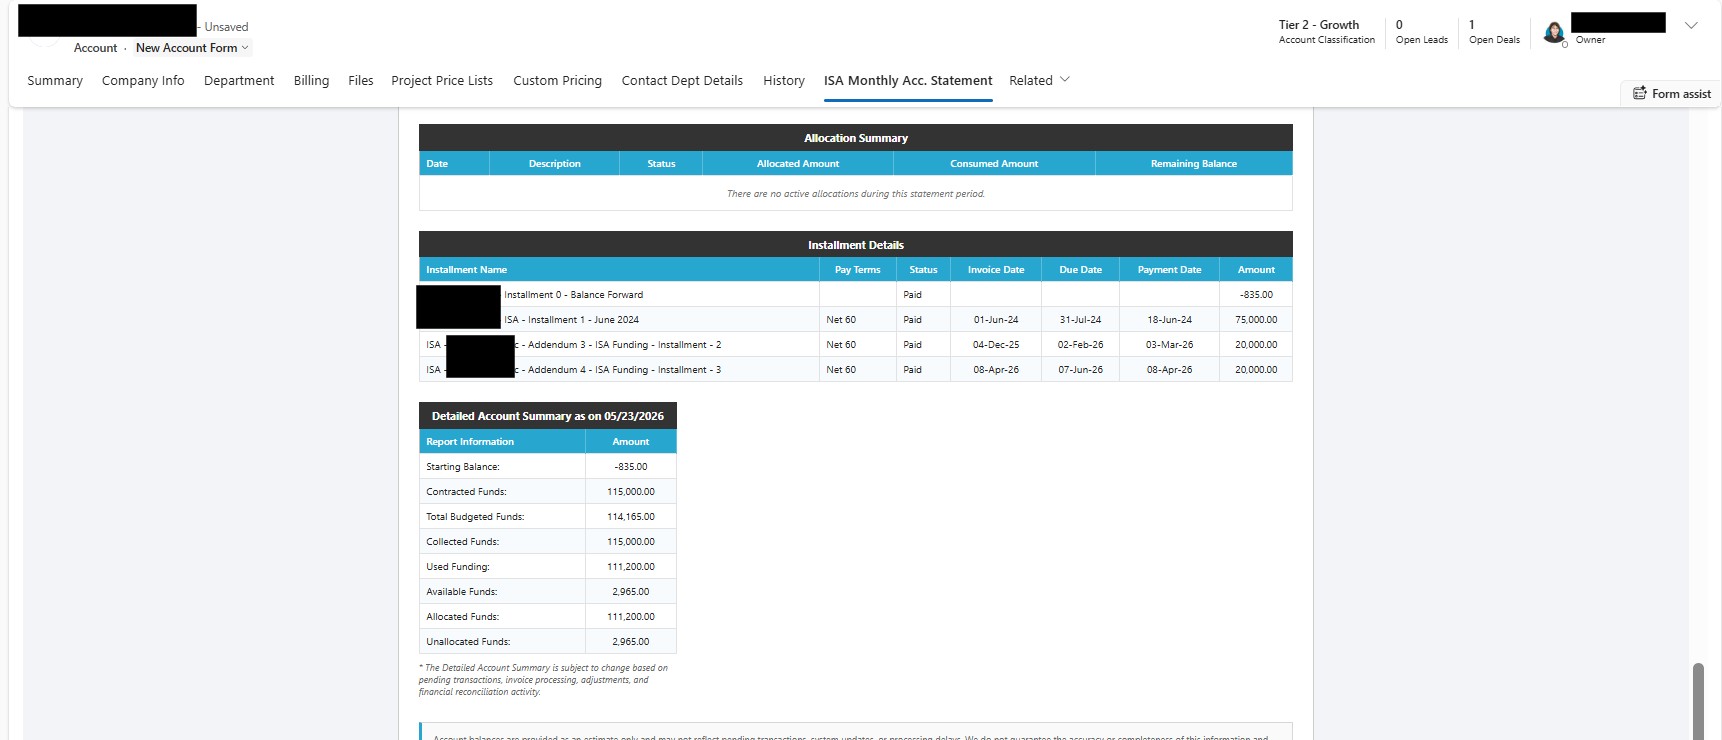Click the owner avatar picture
Image resolution: width=1722 pixels, height=740 pixels.
tap(1554, 33)
